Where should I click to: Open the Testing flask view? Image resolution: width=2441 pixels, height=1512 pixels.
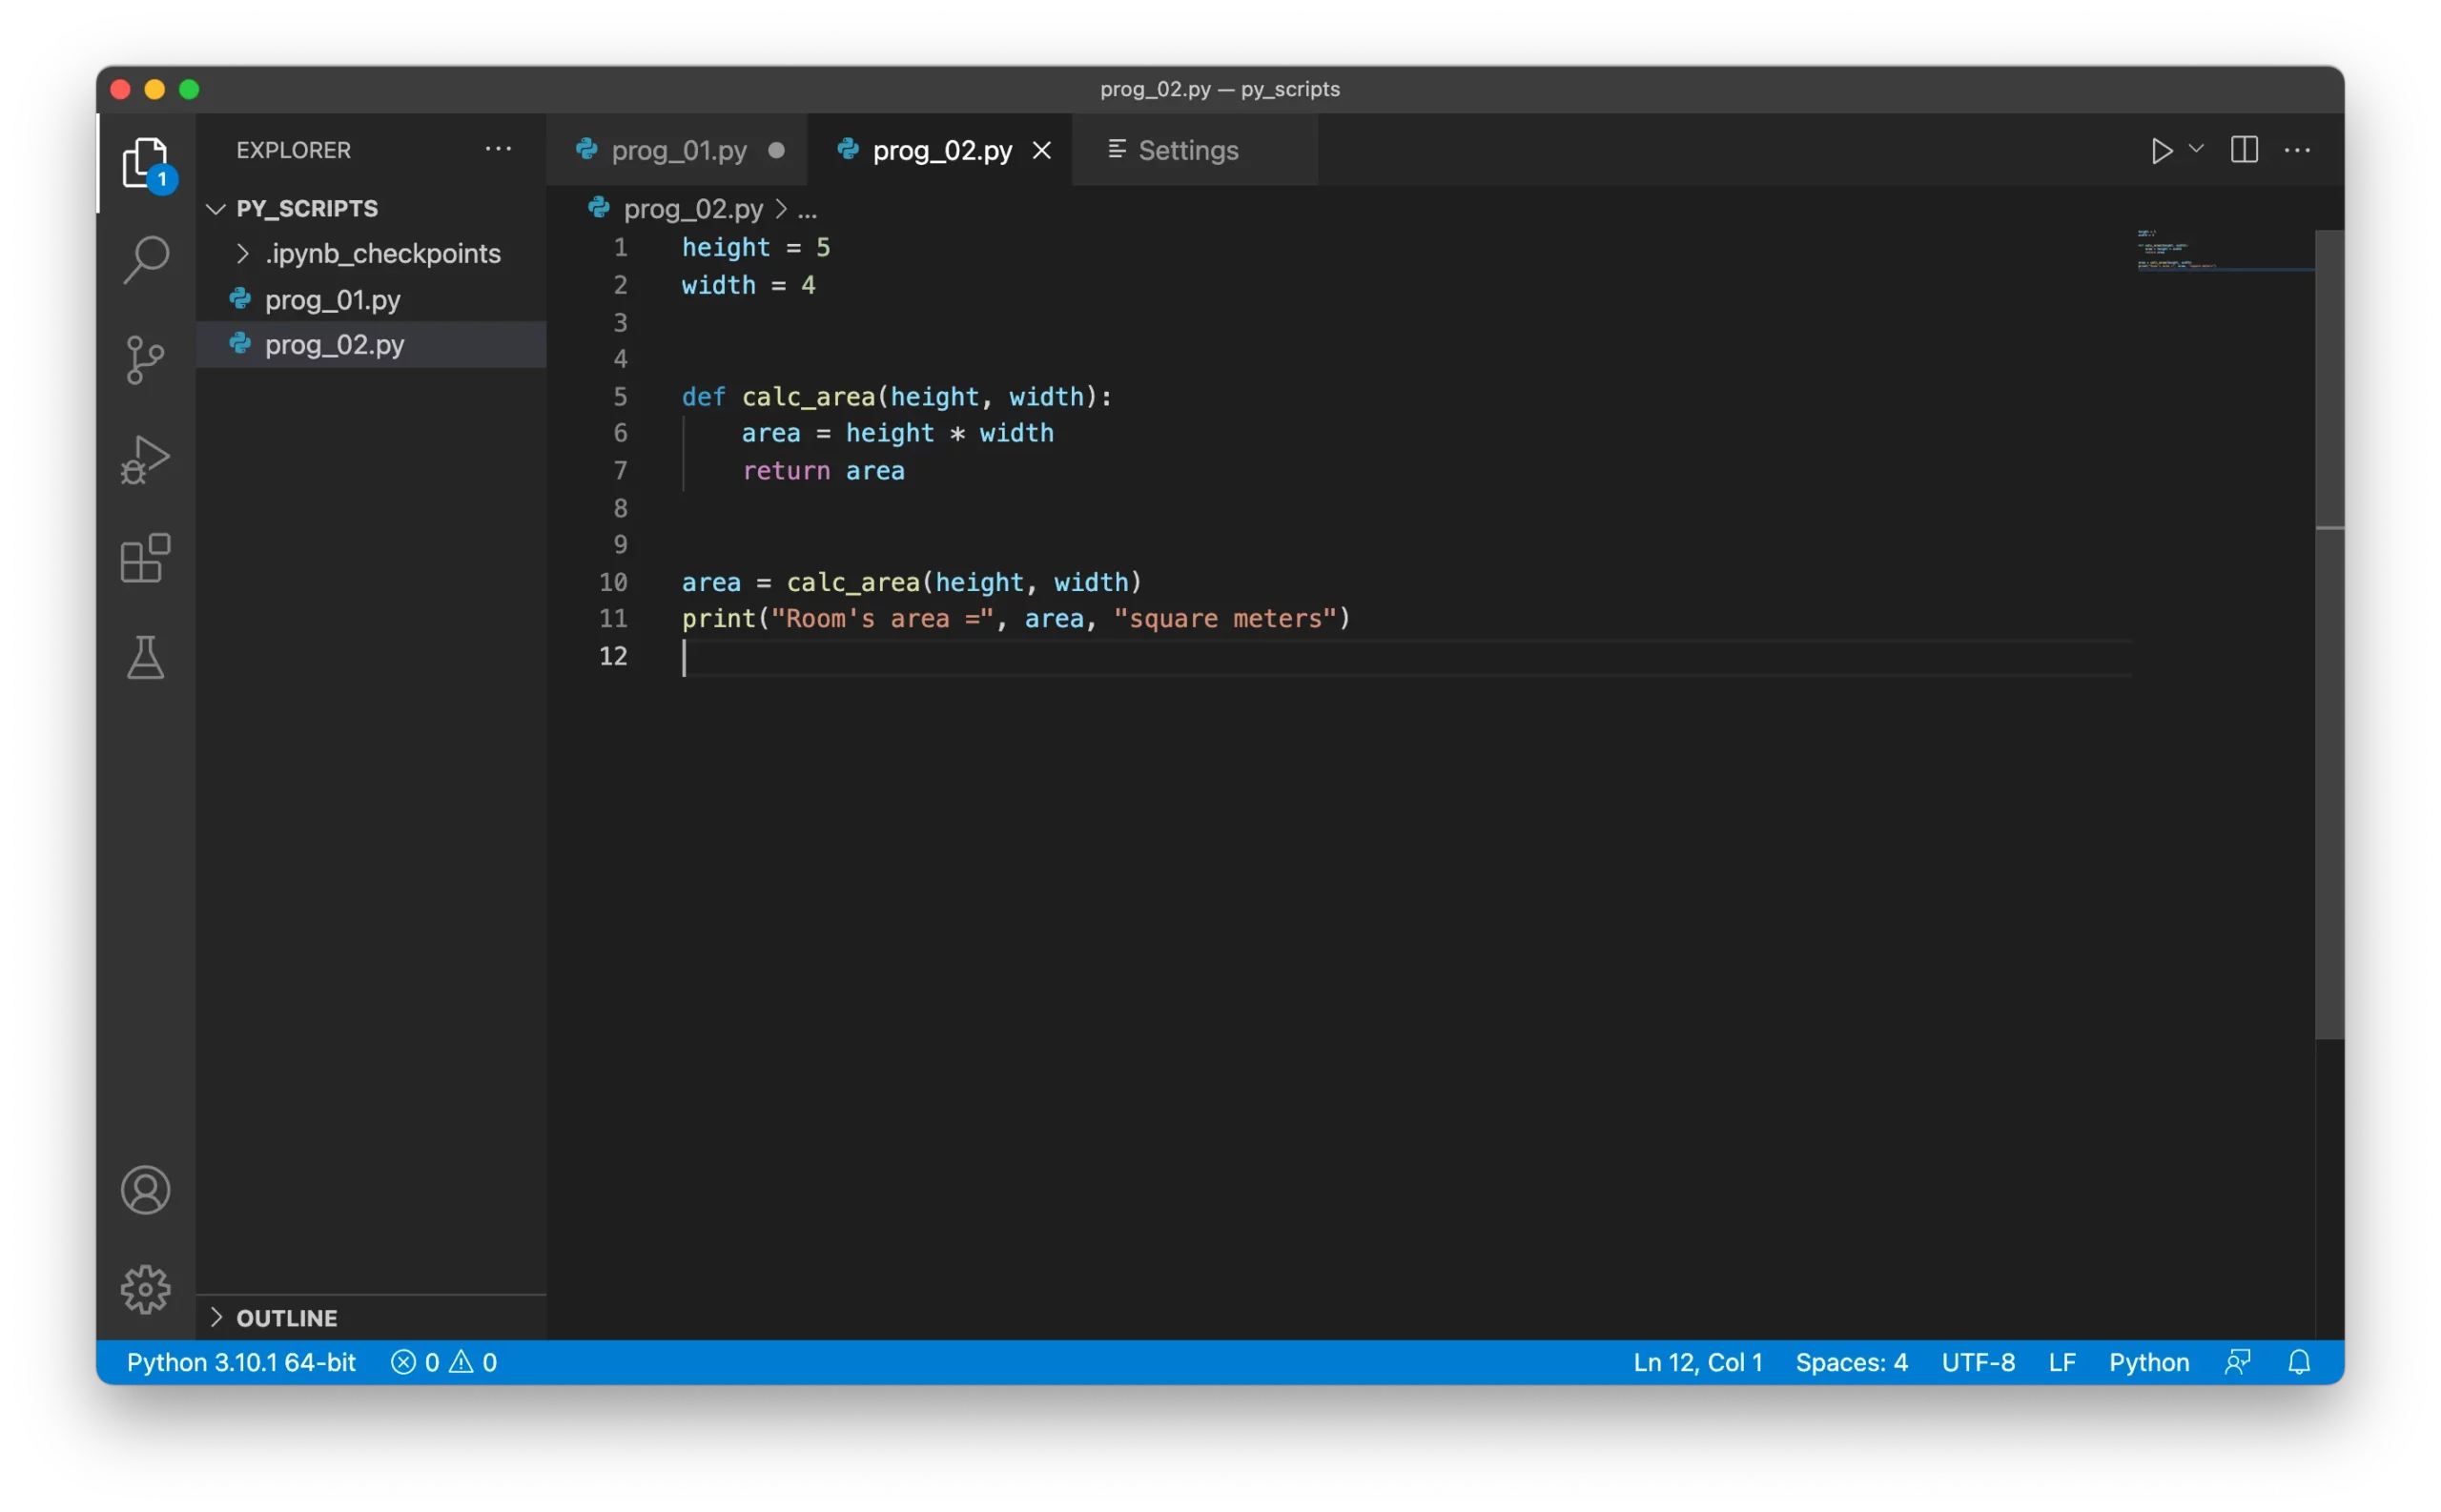(146, 658)
